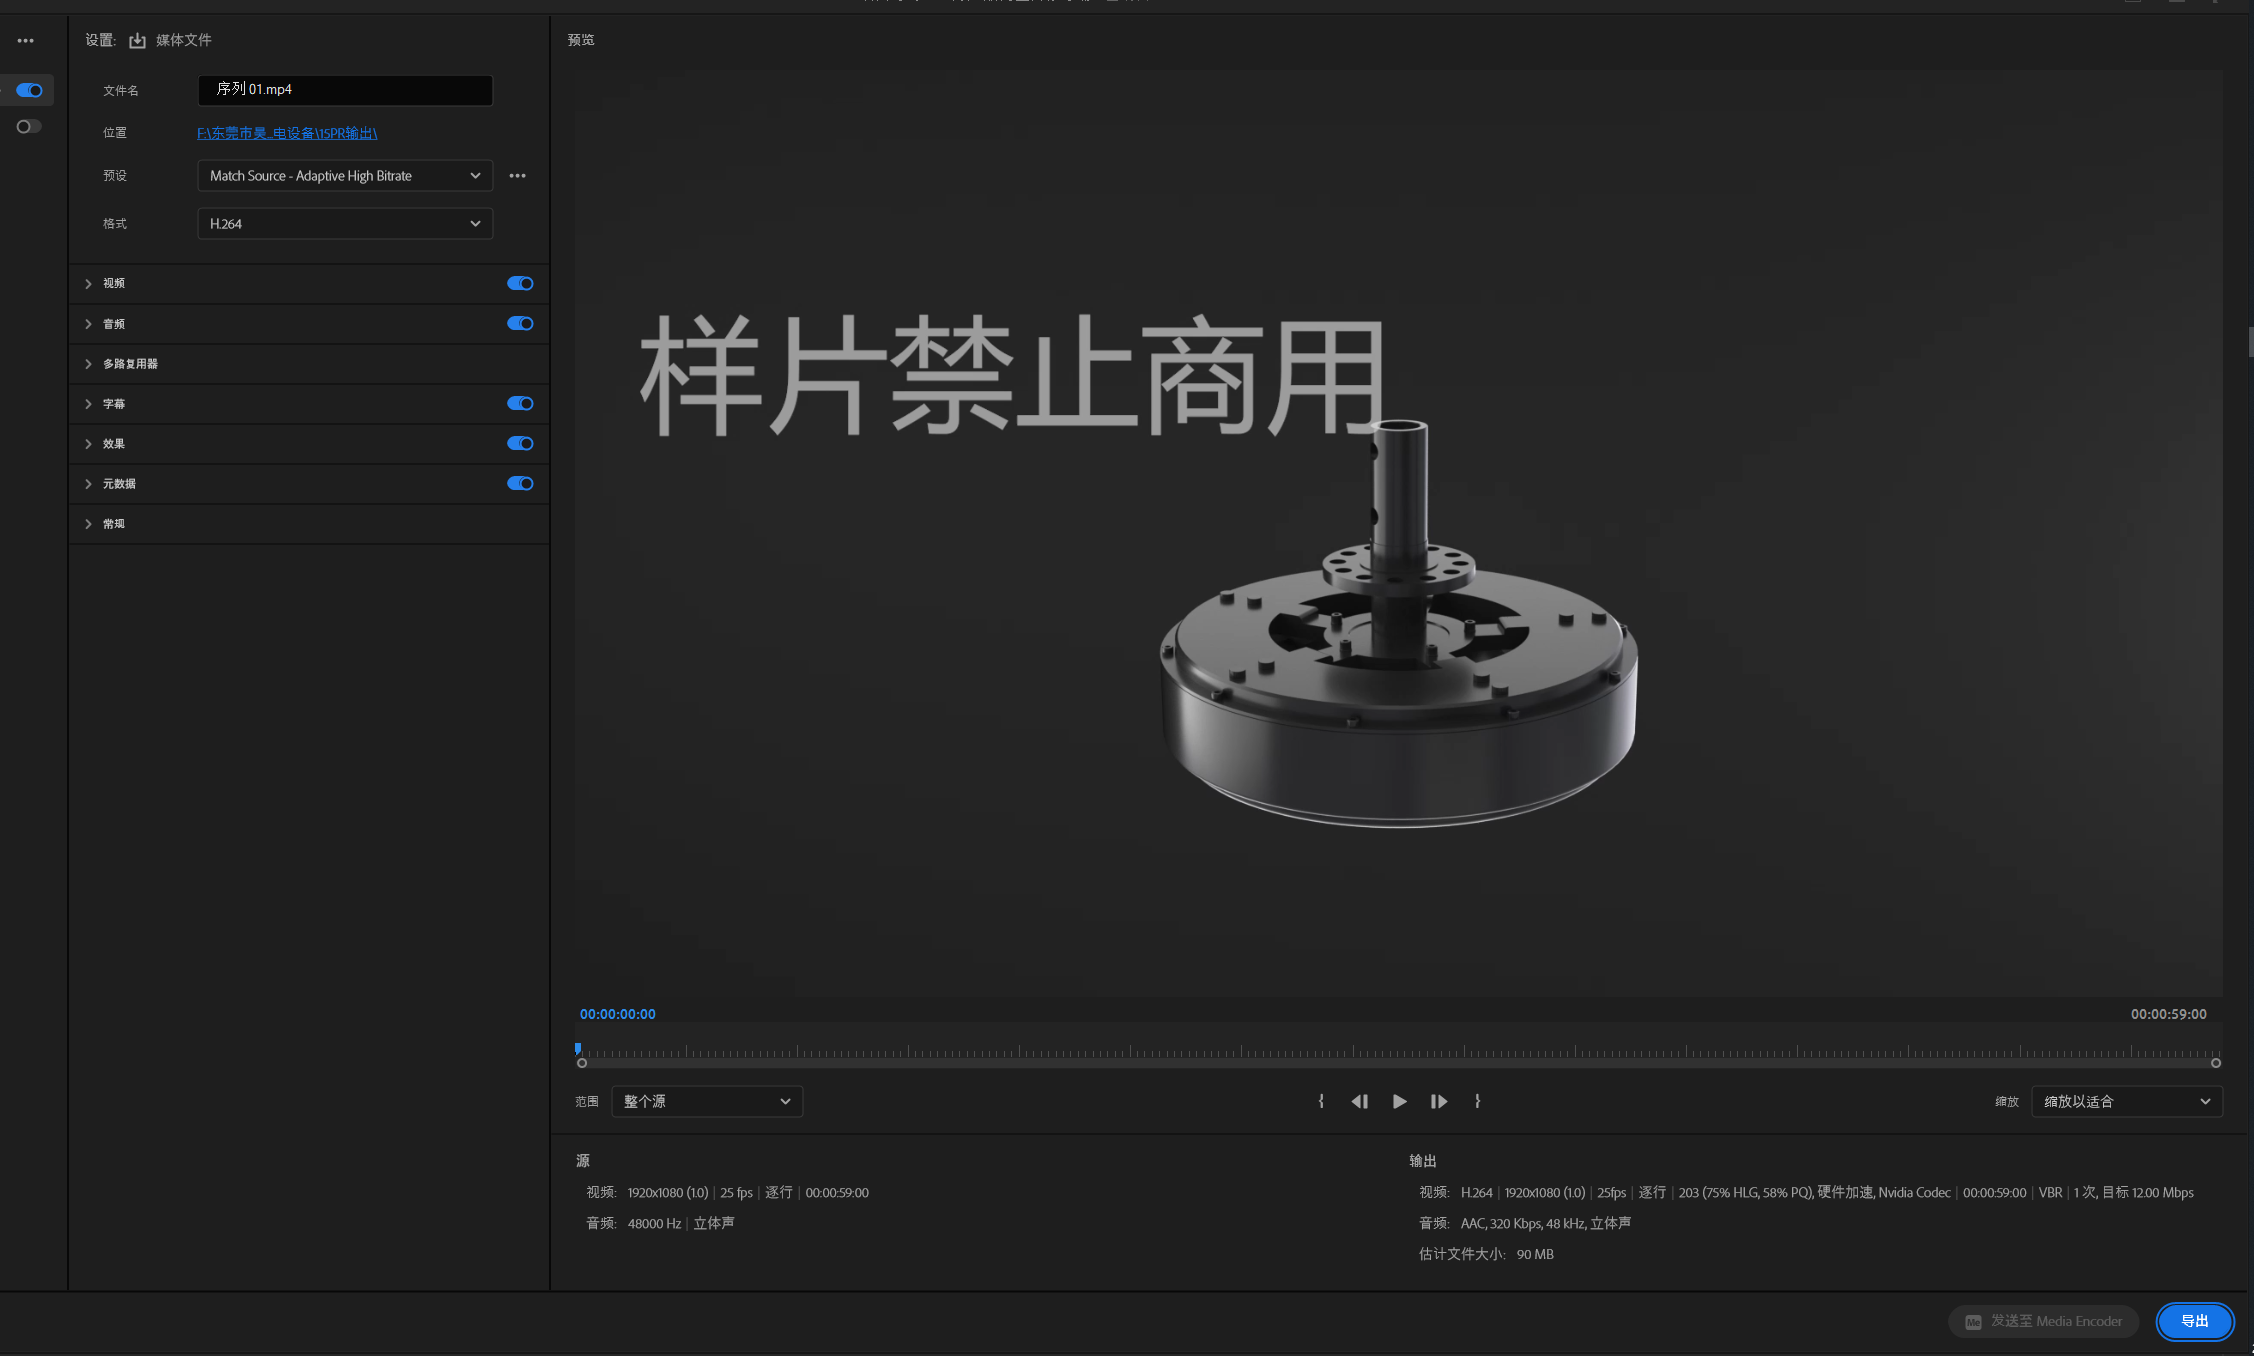The image size is (2254, 1356).
Task: Set the in point marker
Action: [x=1321, y=1101]
